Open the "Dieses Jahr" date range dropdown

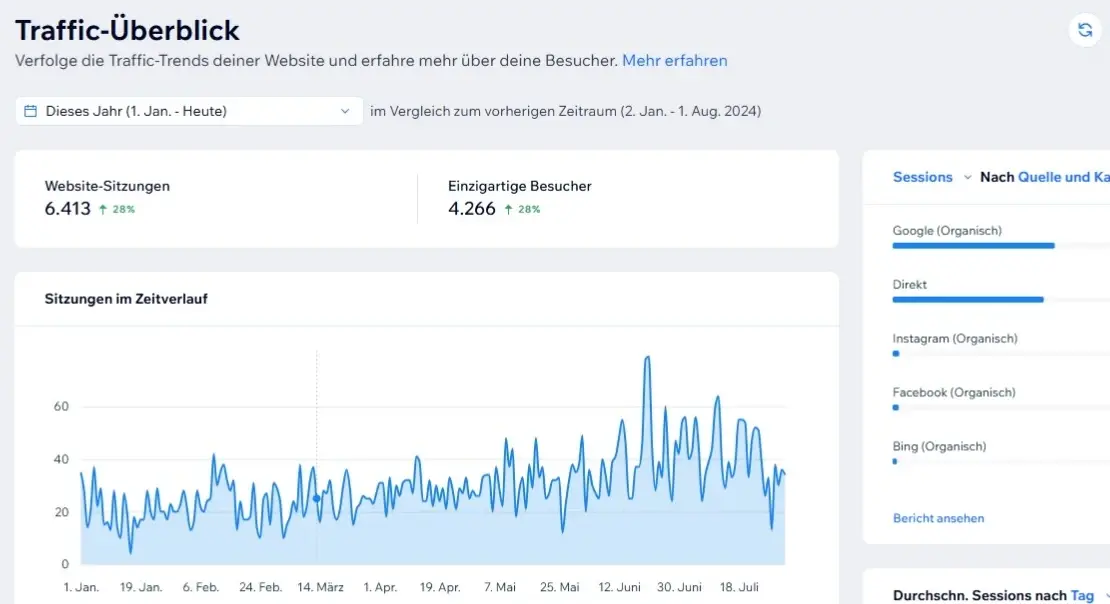190,111
